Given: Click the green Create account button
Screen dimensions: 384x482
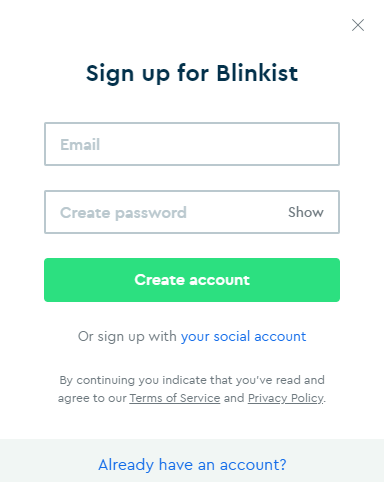Looking at the screenshot, I should [x=192, y=280].
